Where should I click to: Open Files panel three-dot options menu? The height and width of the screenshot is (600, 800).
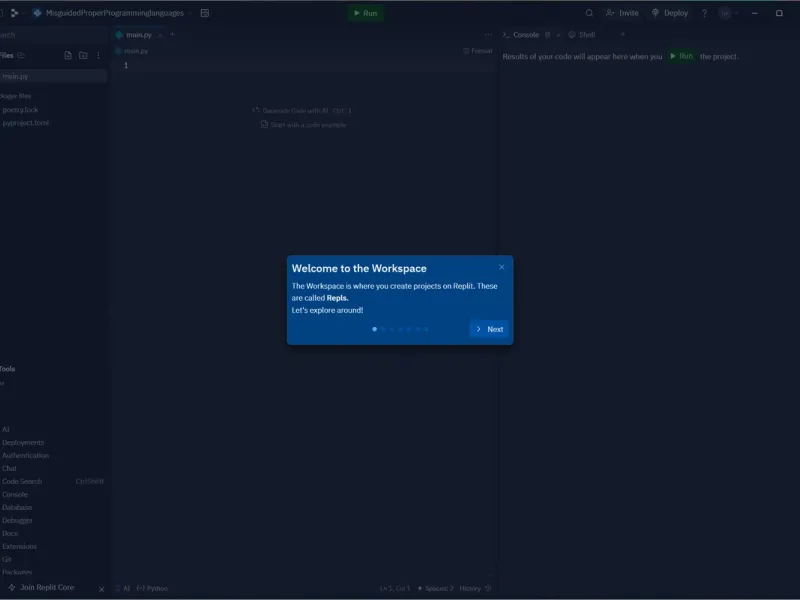coord(98,55)
